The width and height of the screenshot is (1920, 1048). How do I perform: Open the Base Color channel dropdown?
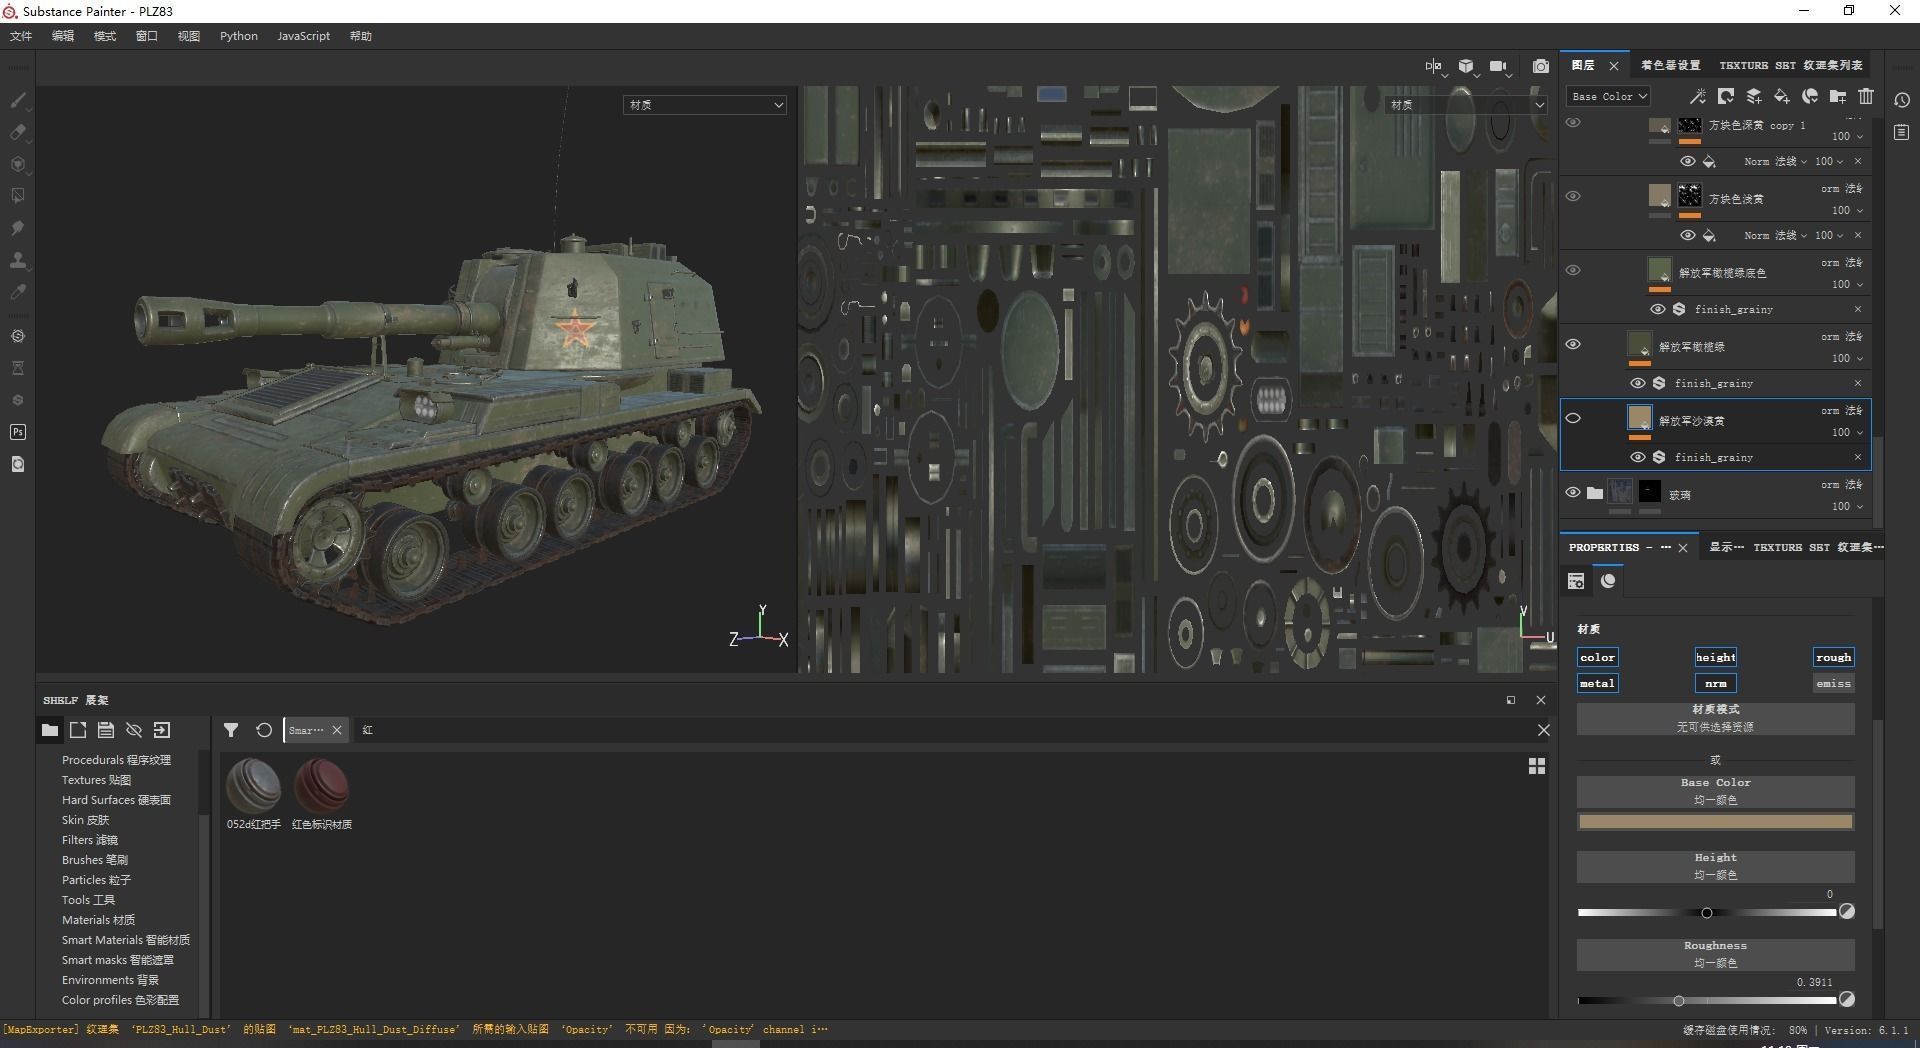coord(1608,96)
